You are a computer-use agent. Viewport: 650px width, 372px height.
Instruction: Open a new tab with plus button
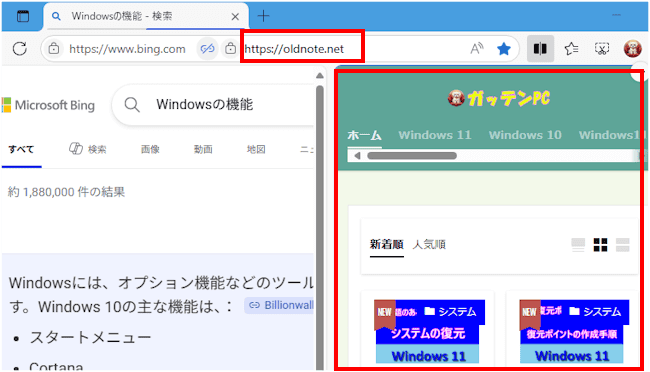point(263,16)
